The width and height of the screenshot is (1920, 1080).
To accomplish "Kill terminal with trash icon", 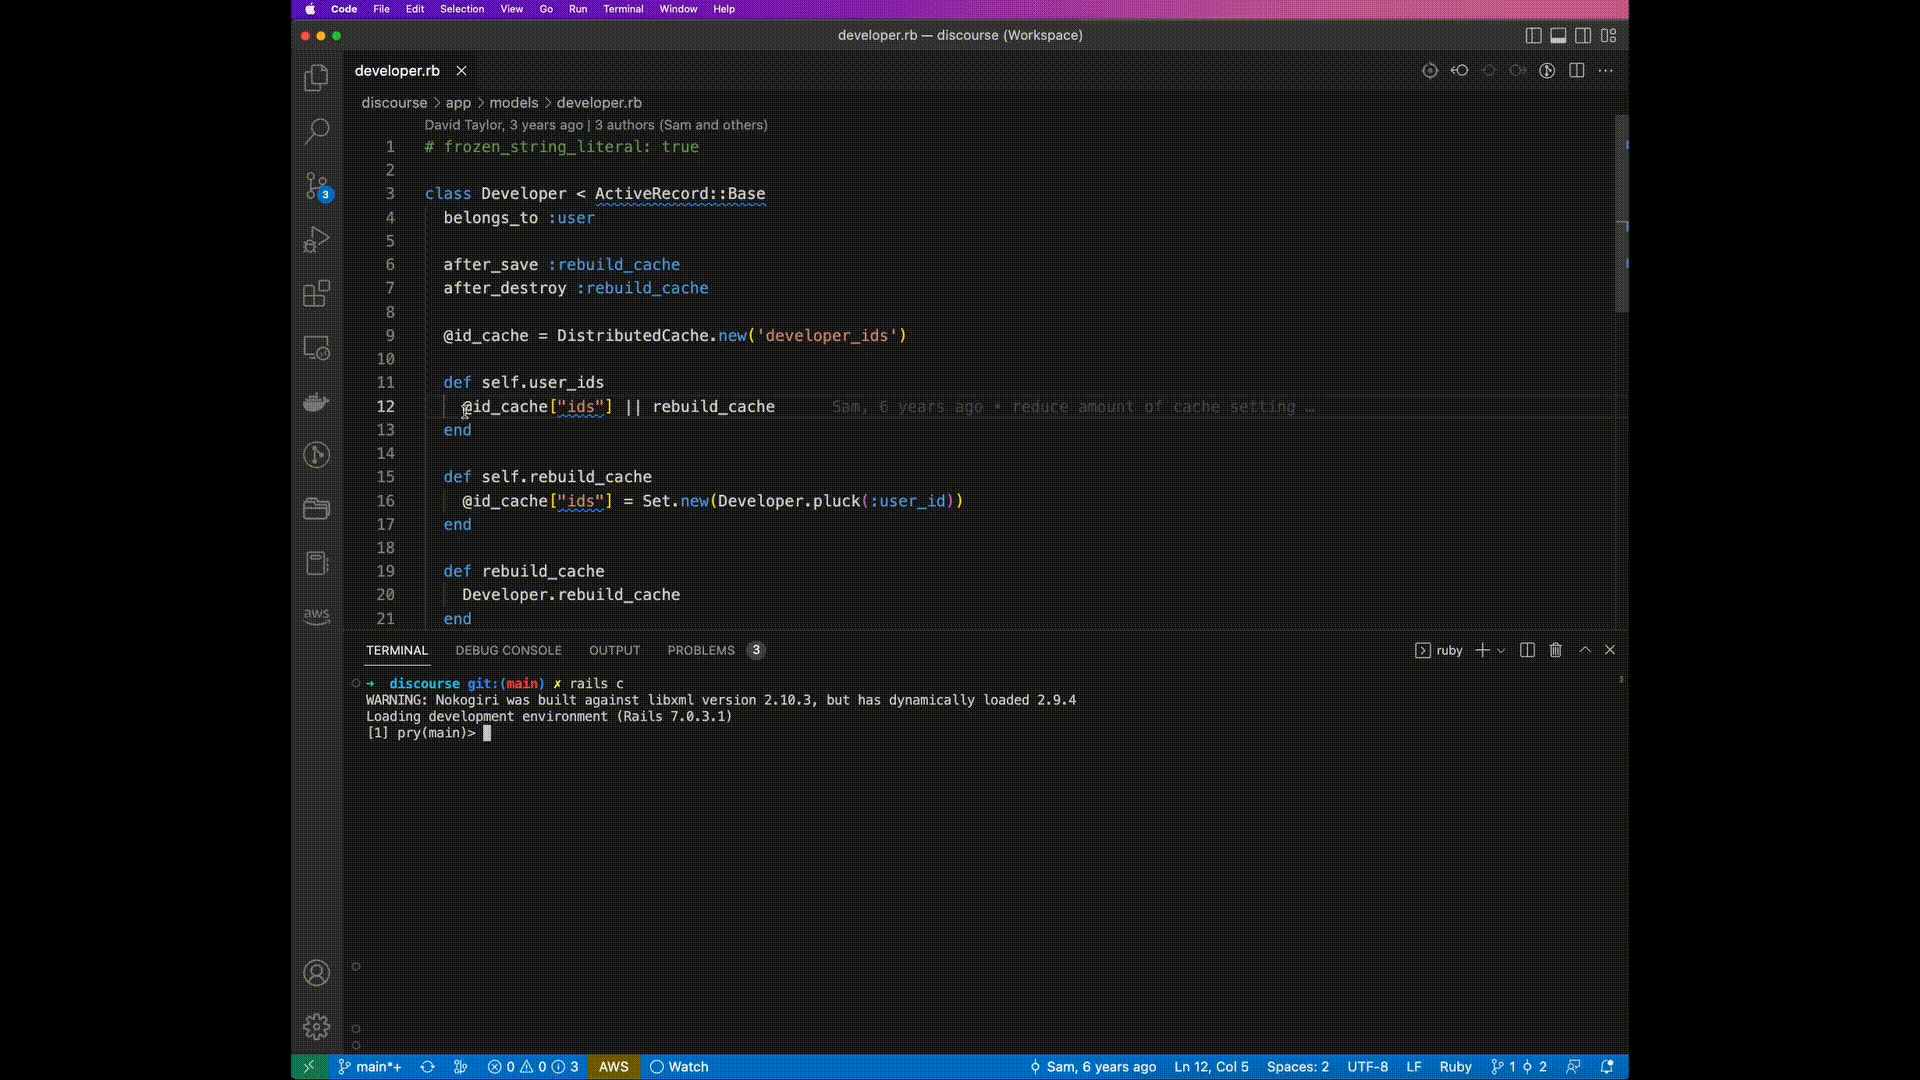I will pos(1555,650).
